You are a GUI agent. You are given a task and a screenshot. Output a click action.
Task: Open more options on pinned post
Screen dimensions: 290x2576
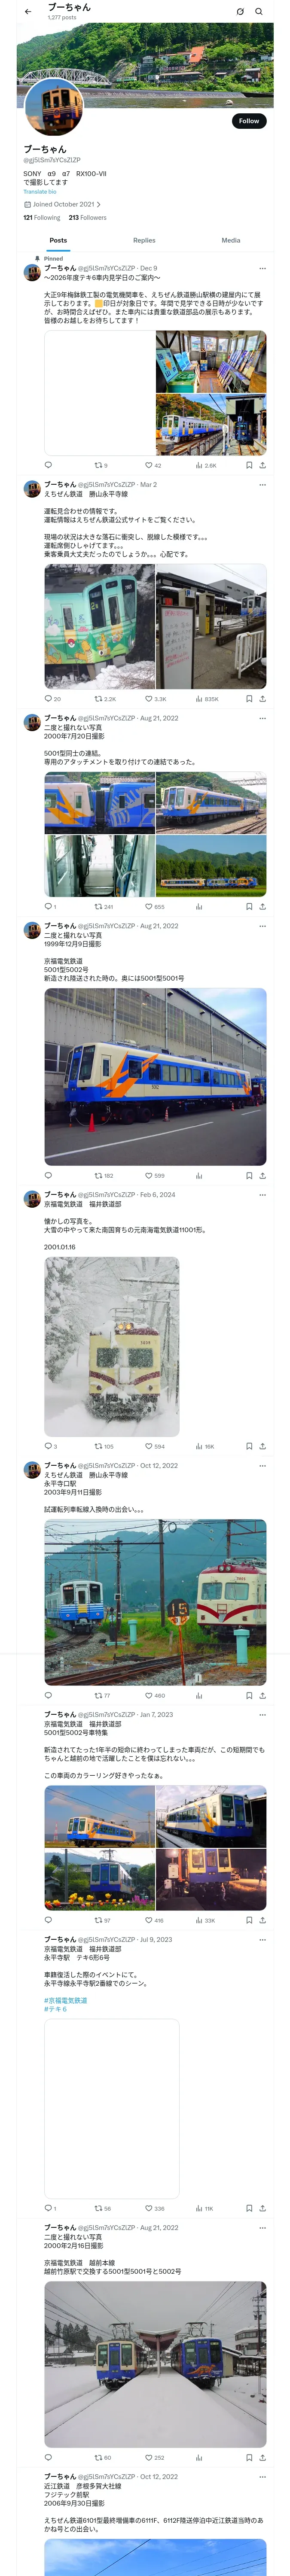(x=262, y=268)
